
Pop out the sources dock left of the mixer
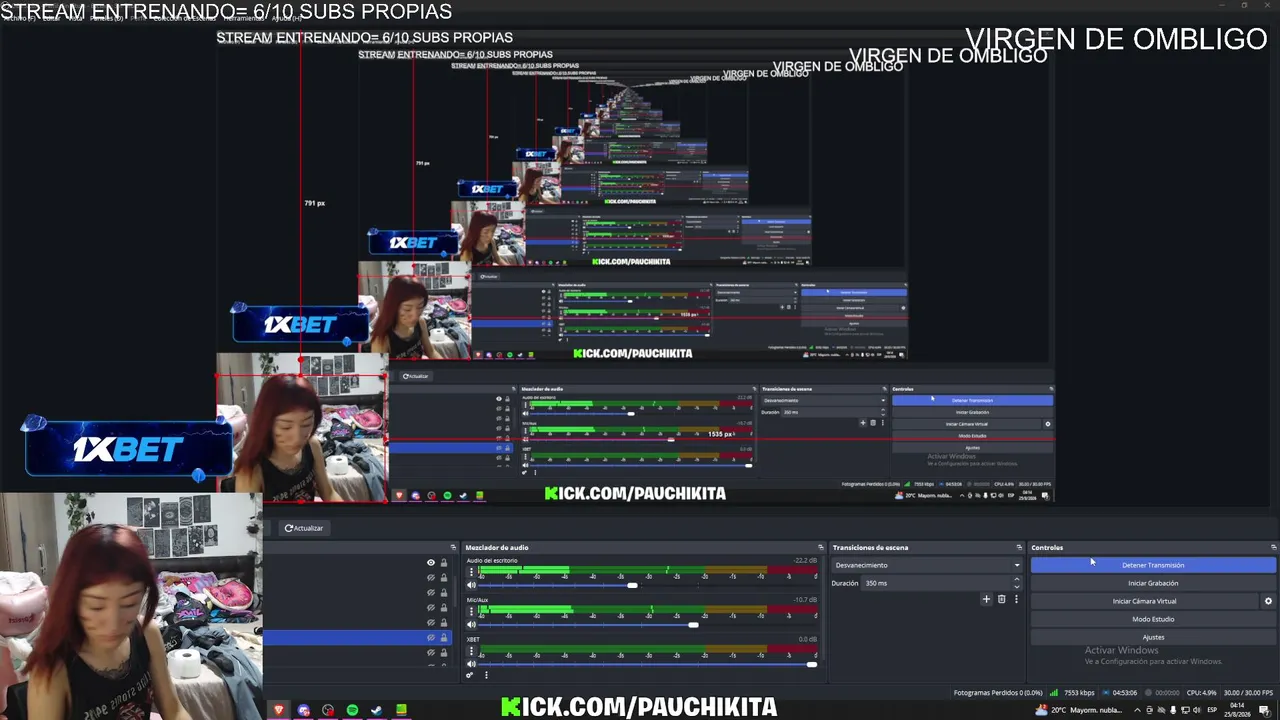454,547
